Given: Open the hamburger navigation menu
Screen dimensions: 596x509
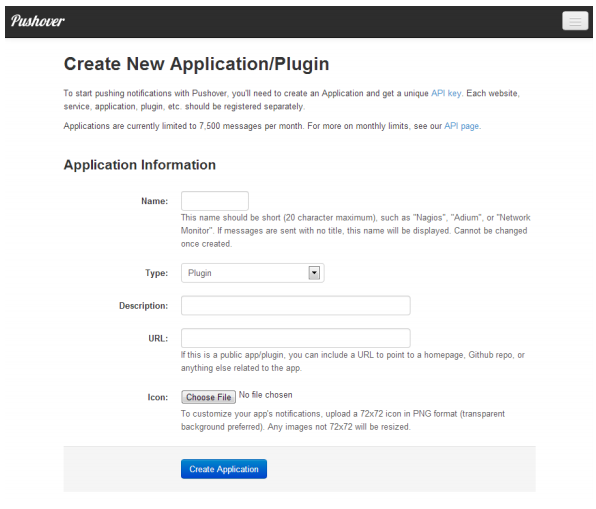Looking at the screenshot, I should pyautogui.click(x=575, y=21).
